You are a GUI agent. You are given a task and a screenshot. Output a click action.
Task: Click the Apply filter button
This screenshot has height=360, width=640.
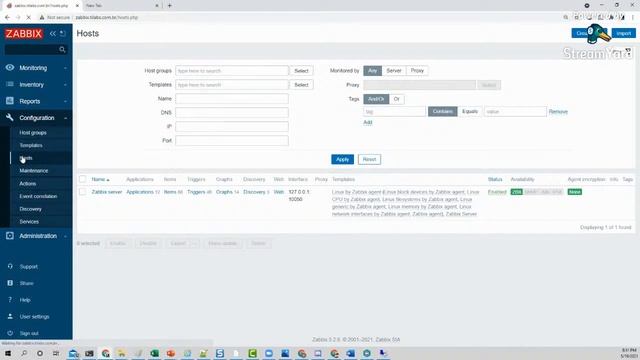[x=342, y=159]
